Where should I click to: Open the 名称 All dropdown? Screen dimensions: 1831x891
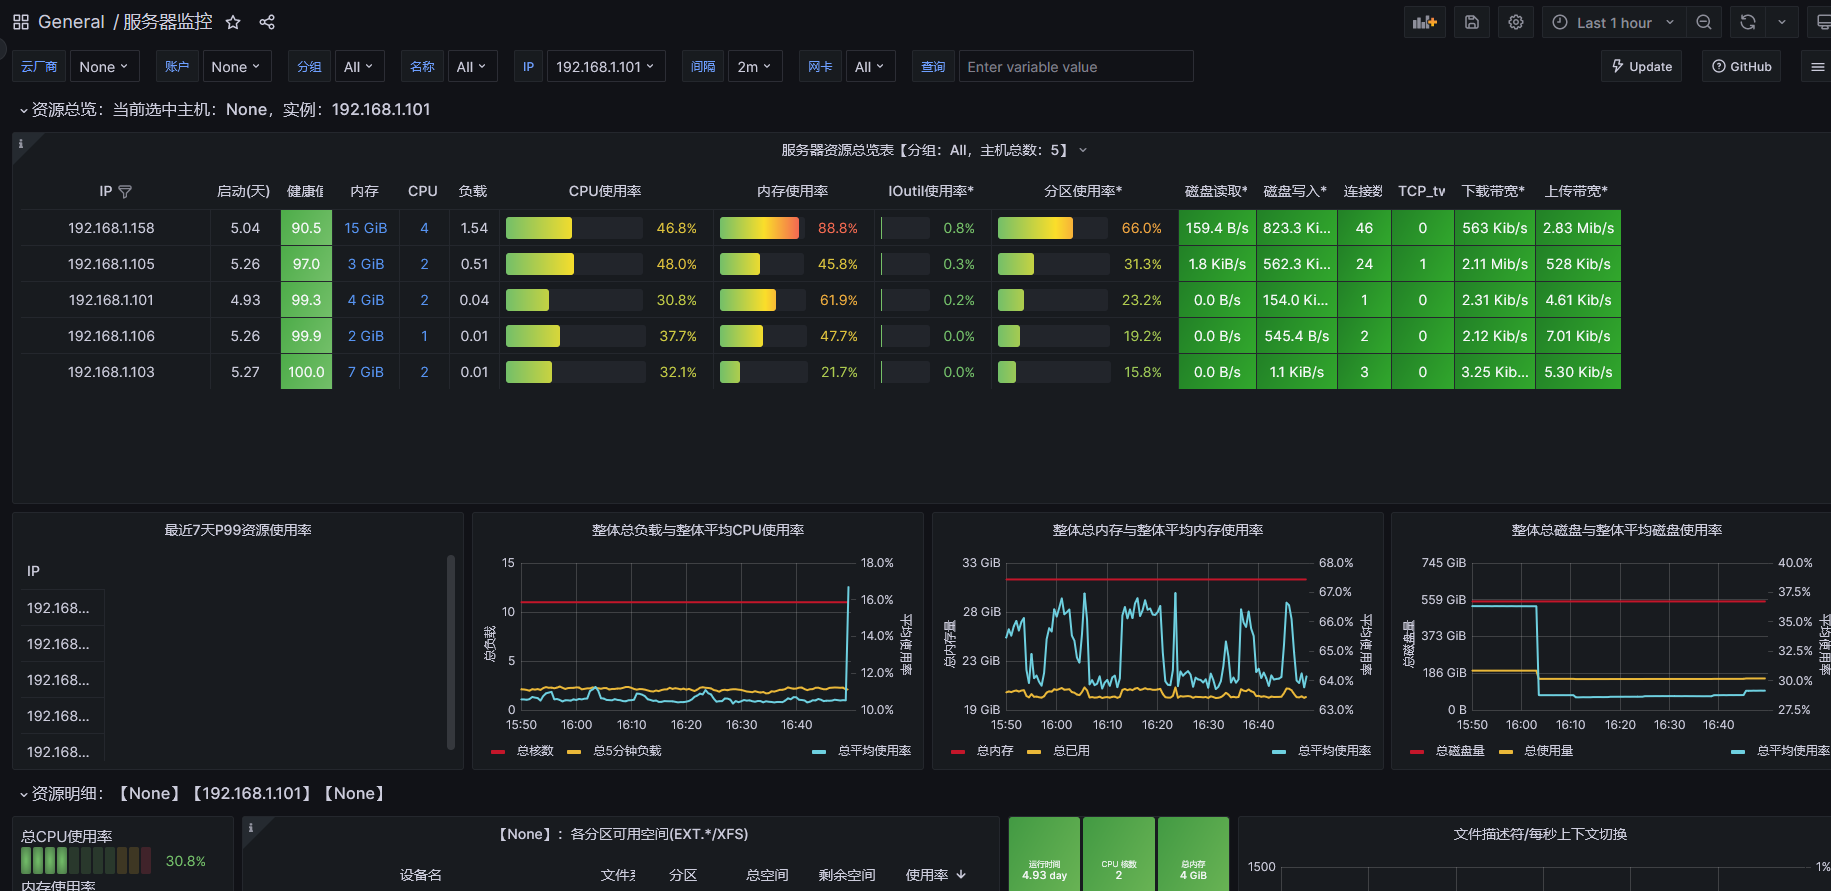click(472, 66)
